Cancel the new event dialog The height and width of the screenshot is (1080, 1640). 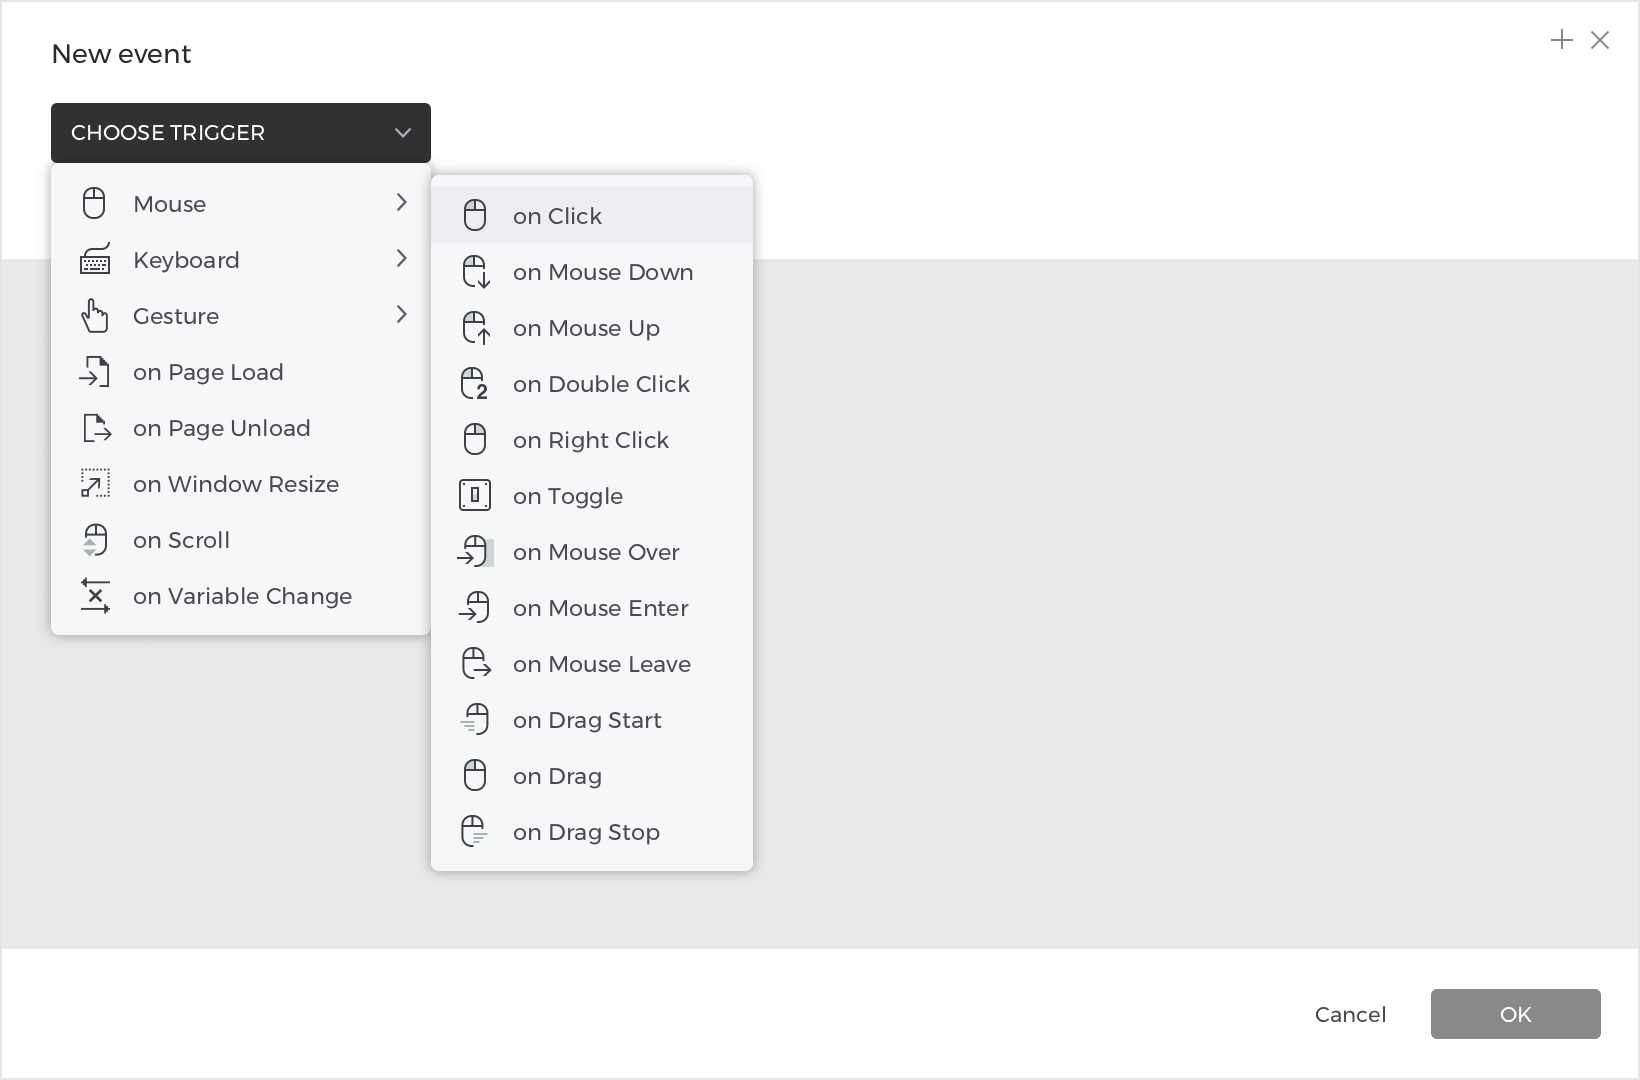[x=1350, y=1014]
